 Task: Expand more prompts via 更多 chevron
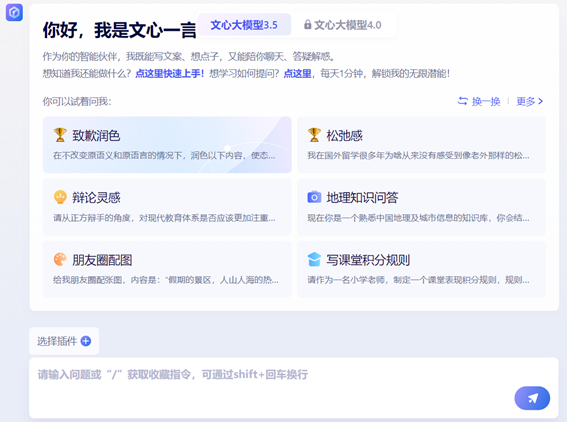tap(530, 102)
